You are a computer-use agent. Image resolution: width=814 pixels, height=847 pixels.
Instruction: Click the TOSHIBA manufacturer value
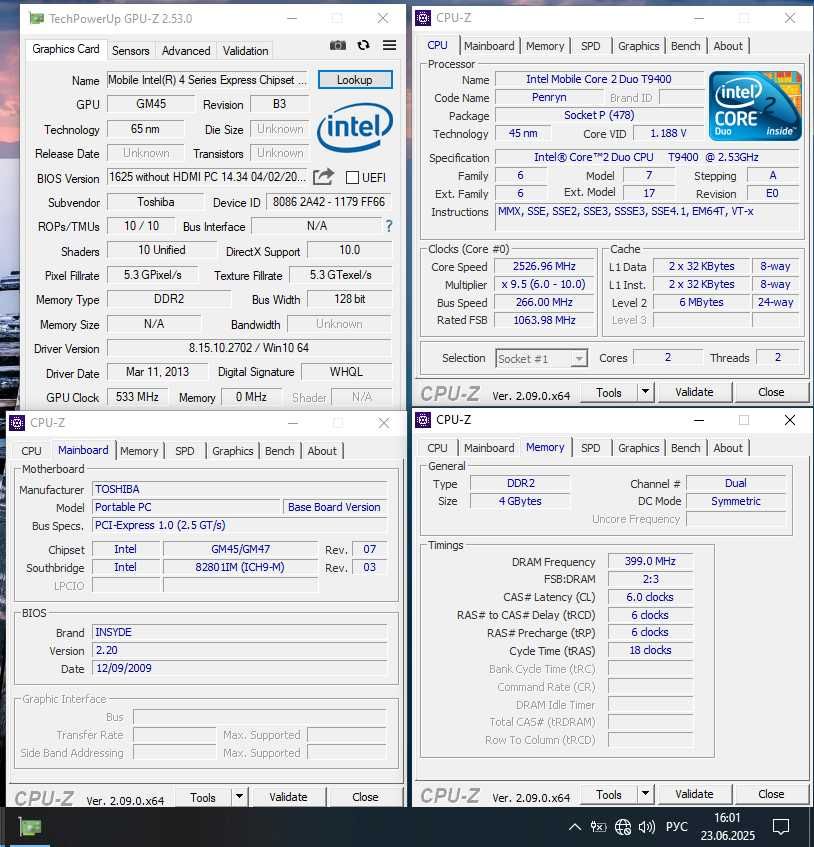click(x=240, y=489)
